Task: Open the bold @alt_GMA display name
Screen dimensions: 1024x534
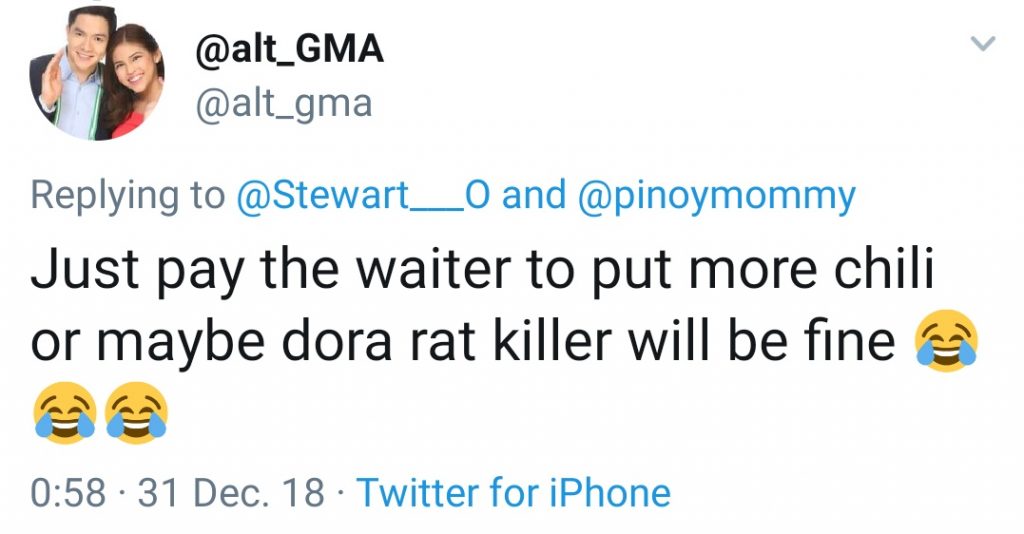Action: [x=285, y=48]
